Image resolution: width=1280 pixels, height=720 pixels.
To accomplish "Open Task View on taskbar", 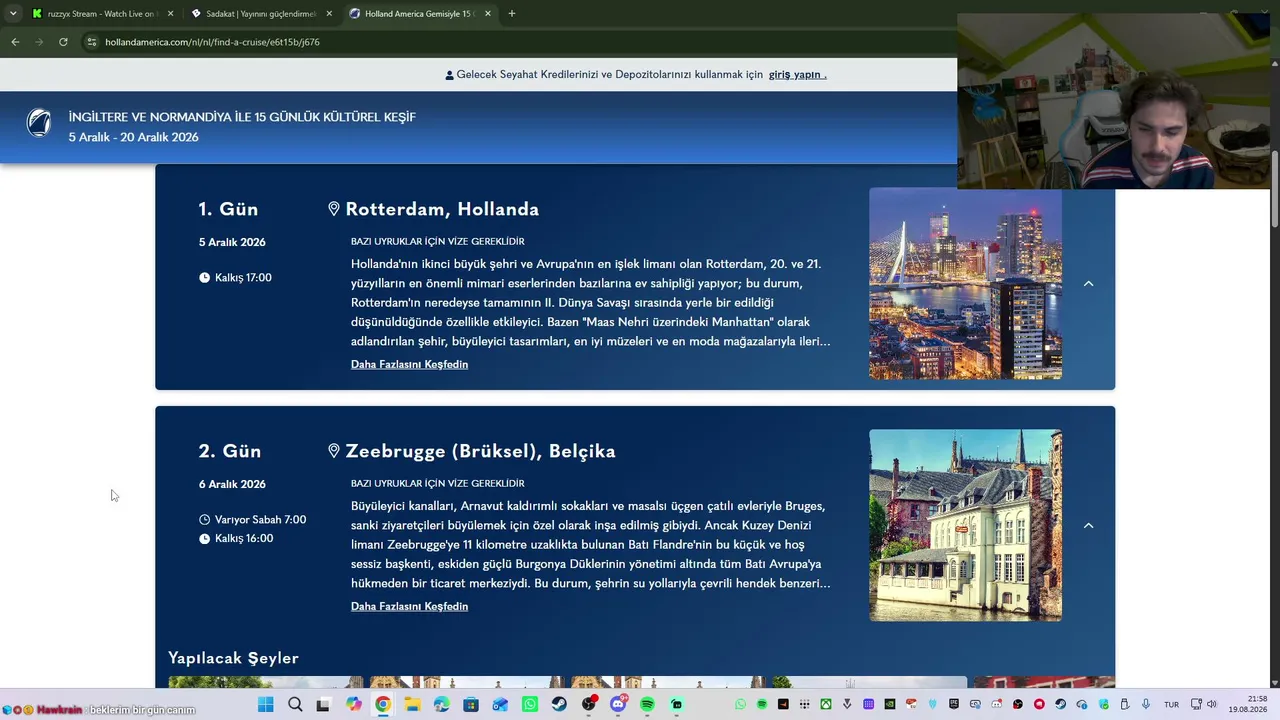I will click(323, 705).
